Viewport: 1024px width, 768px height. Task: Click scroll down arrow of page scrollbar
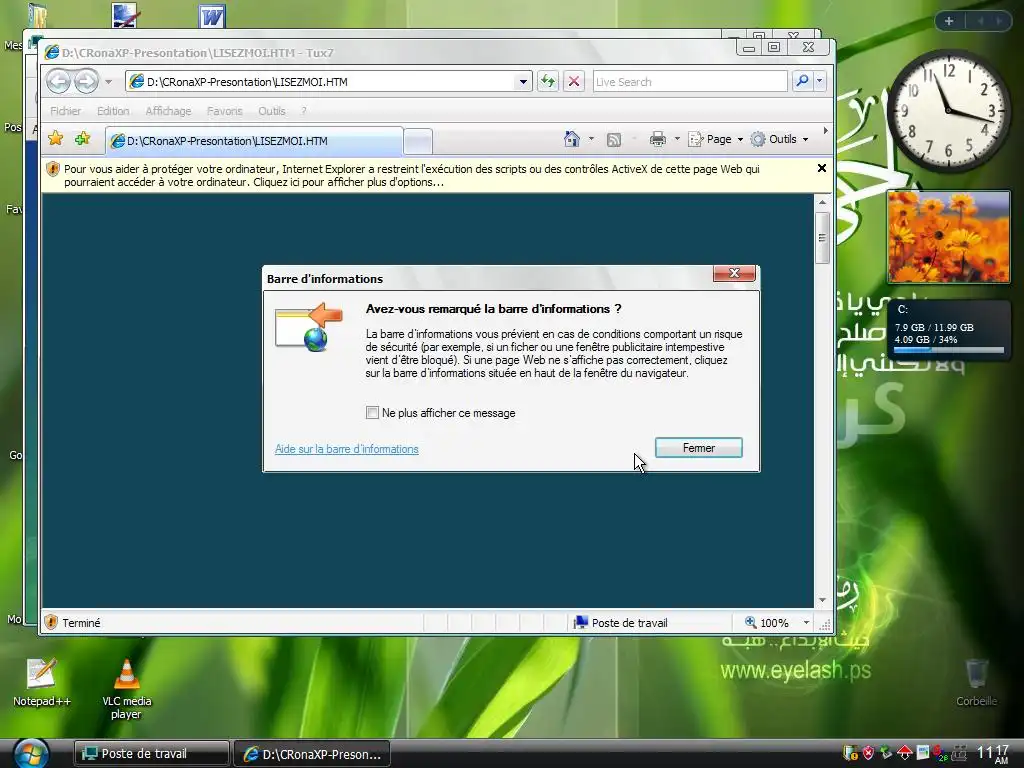point(822,600)
